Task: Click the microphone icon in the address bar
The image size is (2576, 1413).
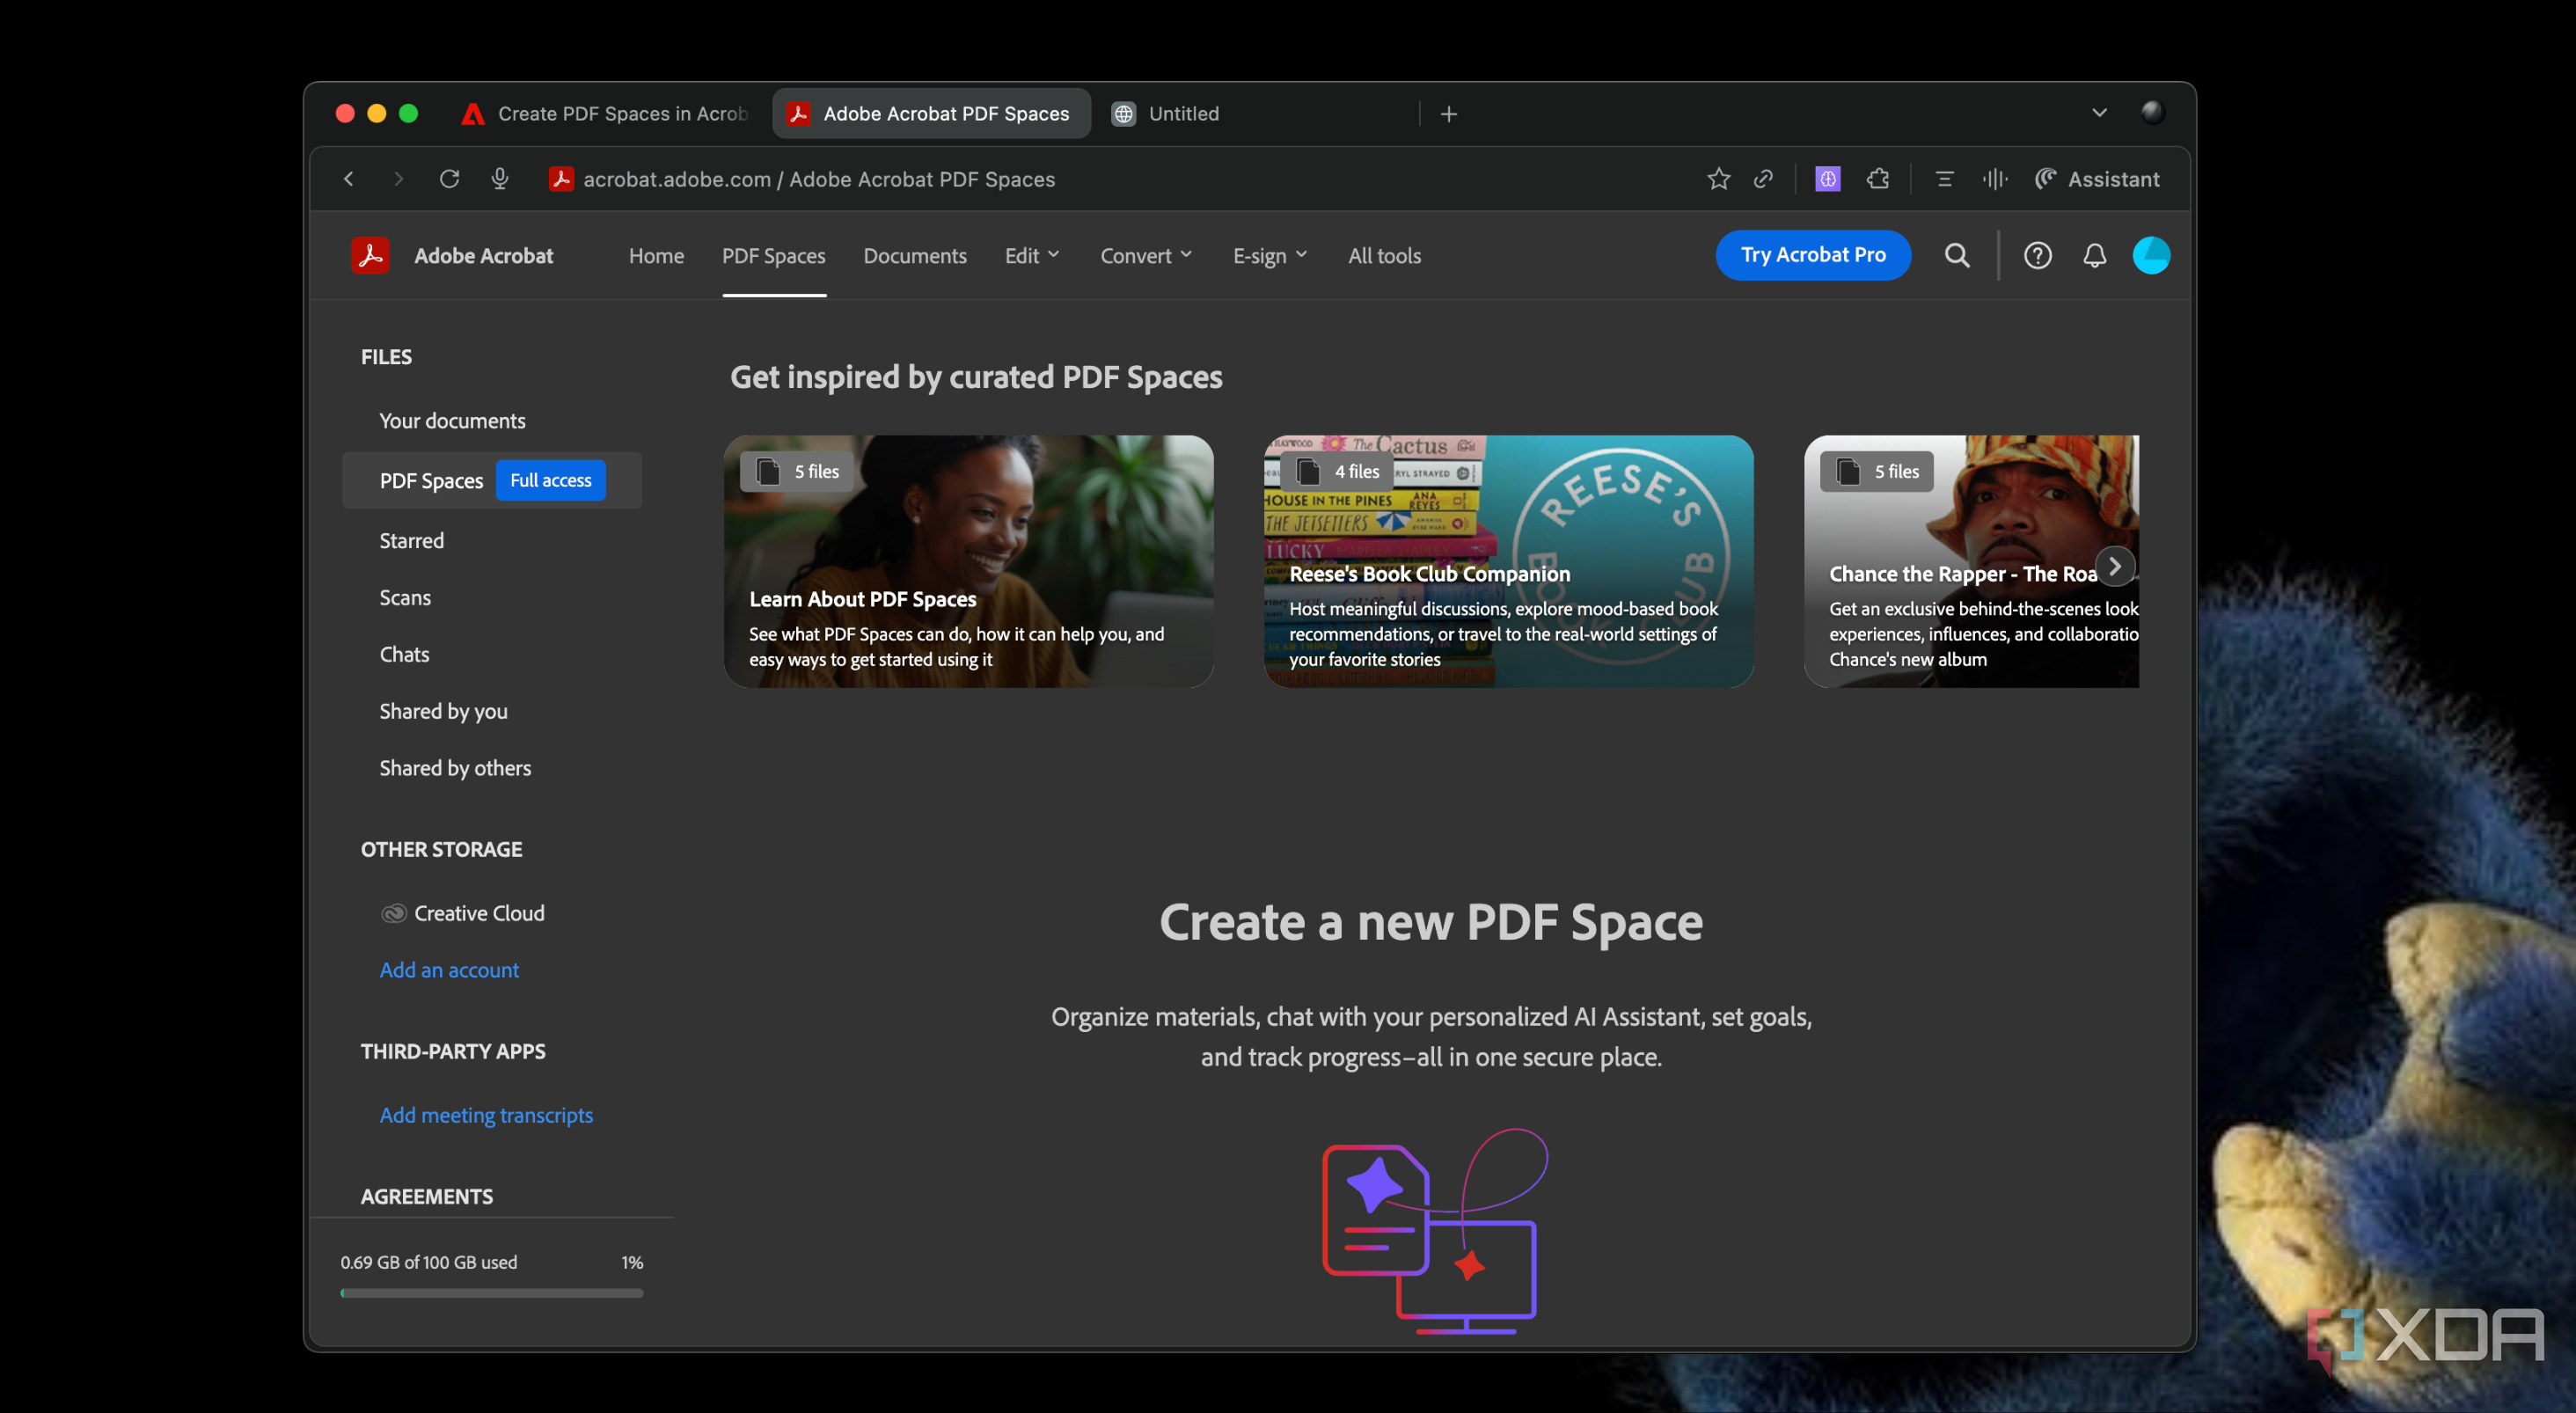Action: pos(500,179)
